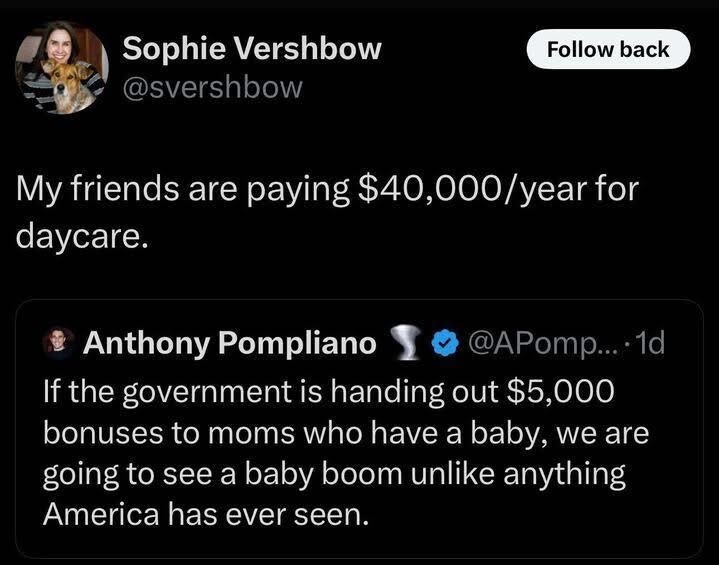Image resolution: width=719 pixels, height=565 pixels.
Task: Click the word 'daycare.' in the tweet
Action: (x=82, y=236)
